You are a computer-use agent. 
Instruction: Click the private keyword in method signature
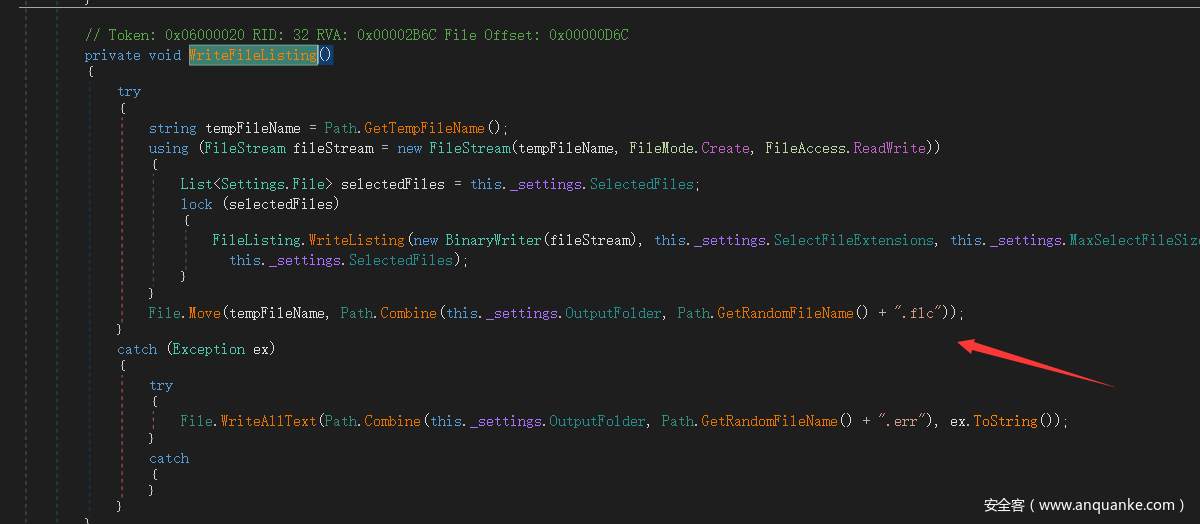click(x=112, y=55)
